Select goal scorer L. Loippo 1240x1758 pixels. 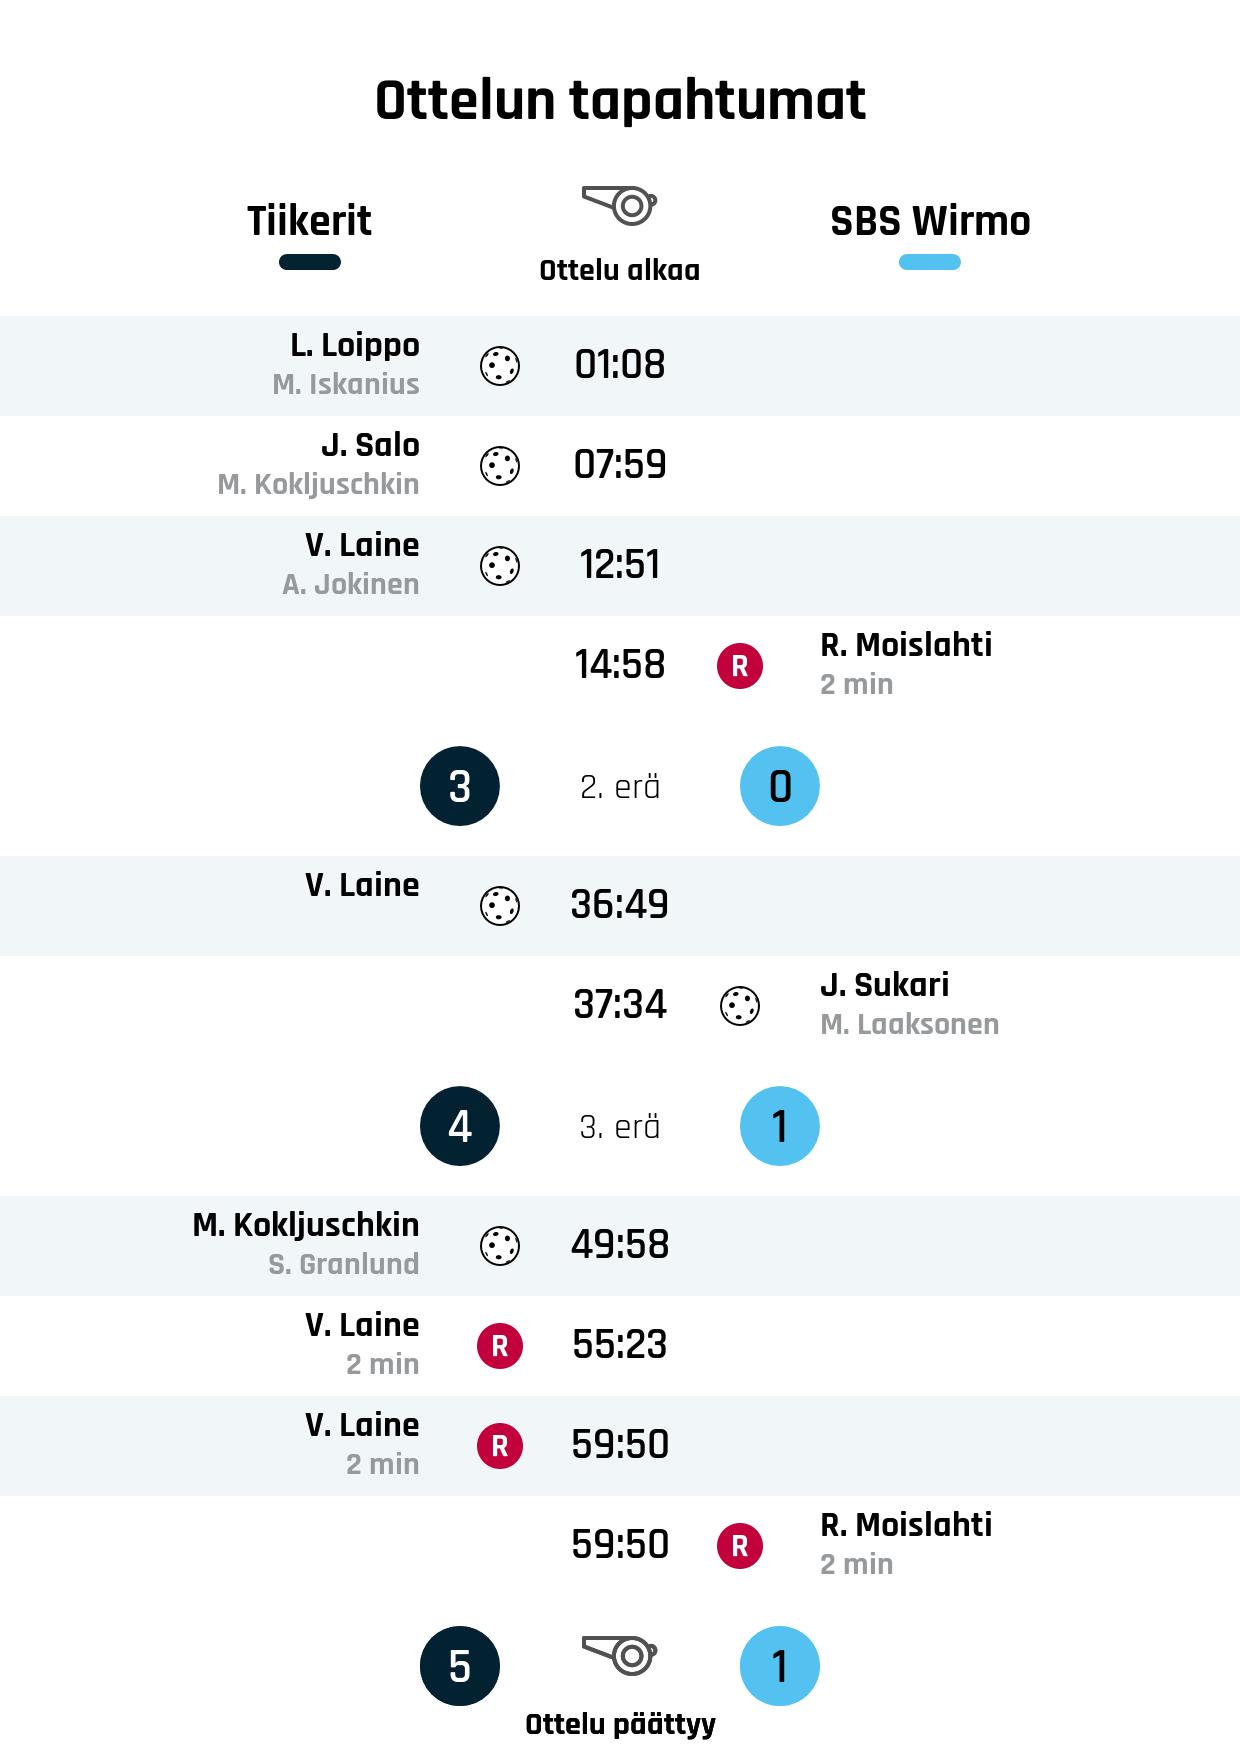(x=355, y=345)
